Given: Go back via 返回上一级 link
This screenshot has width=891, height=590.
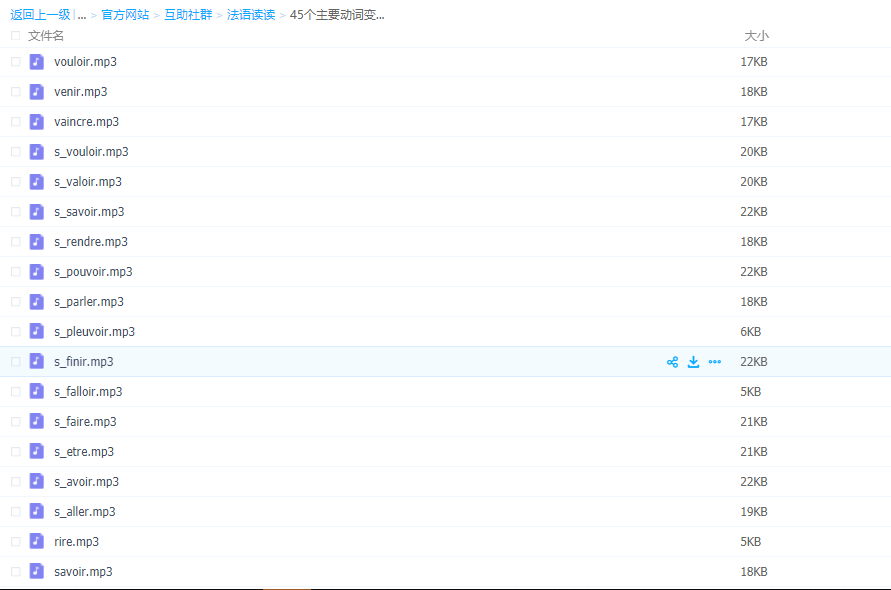Looking at the screenshot, I should (40, 15).
